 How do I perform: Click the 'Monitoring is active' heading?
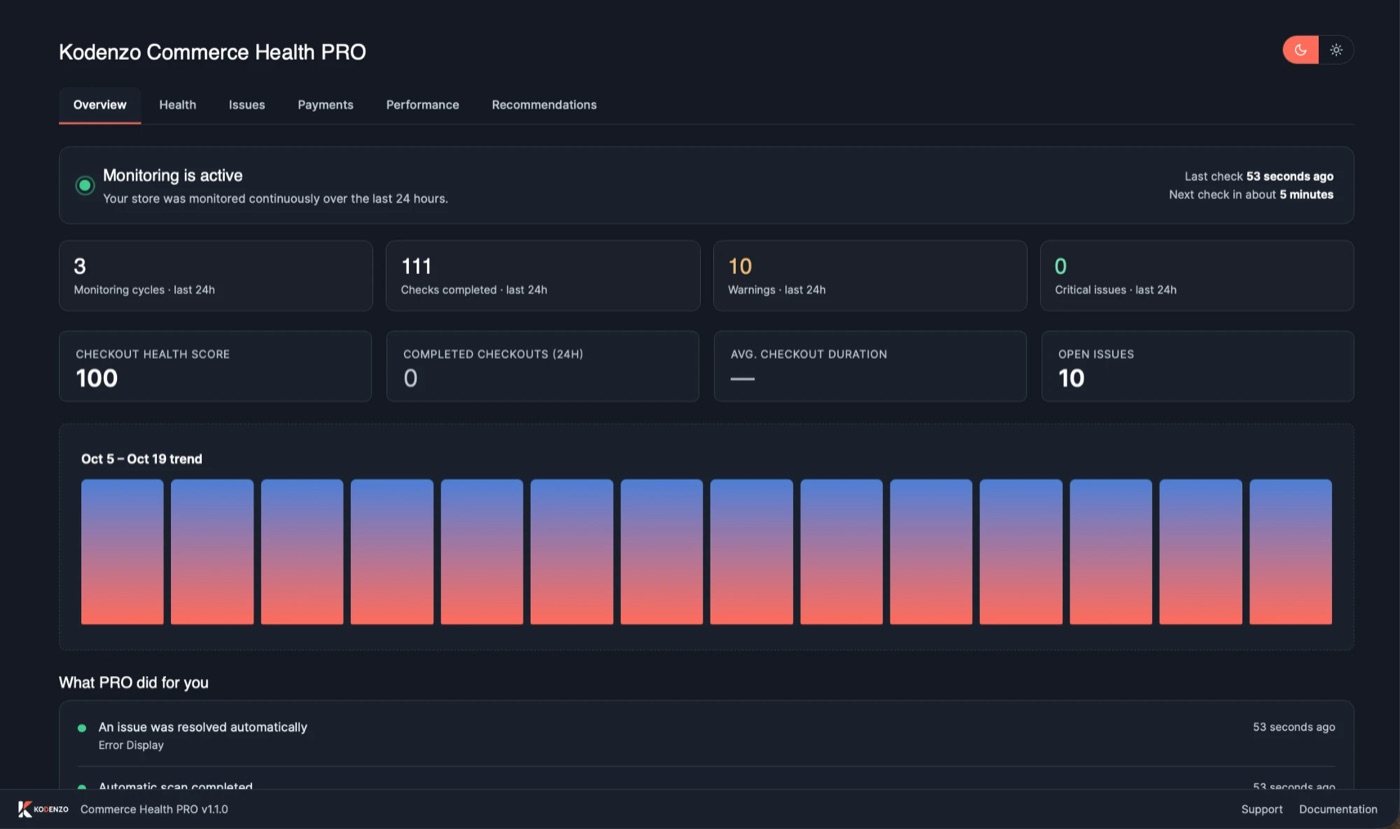coord(173,176)
